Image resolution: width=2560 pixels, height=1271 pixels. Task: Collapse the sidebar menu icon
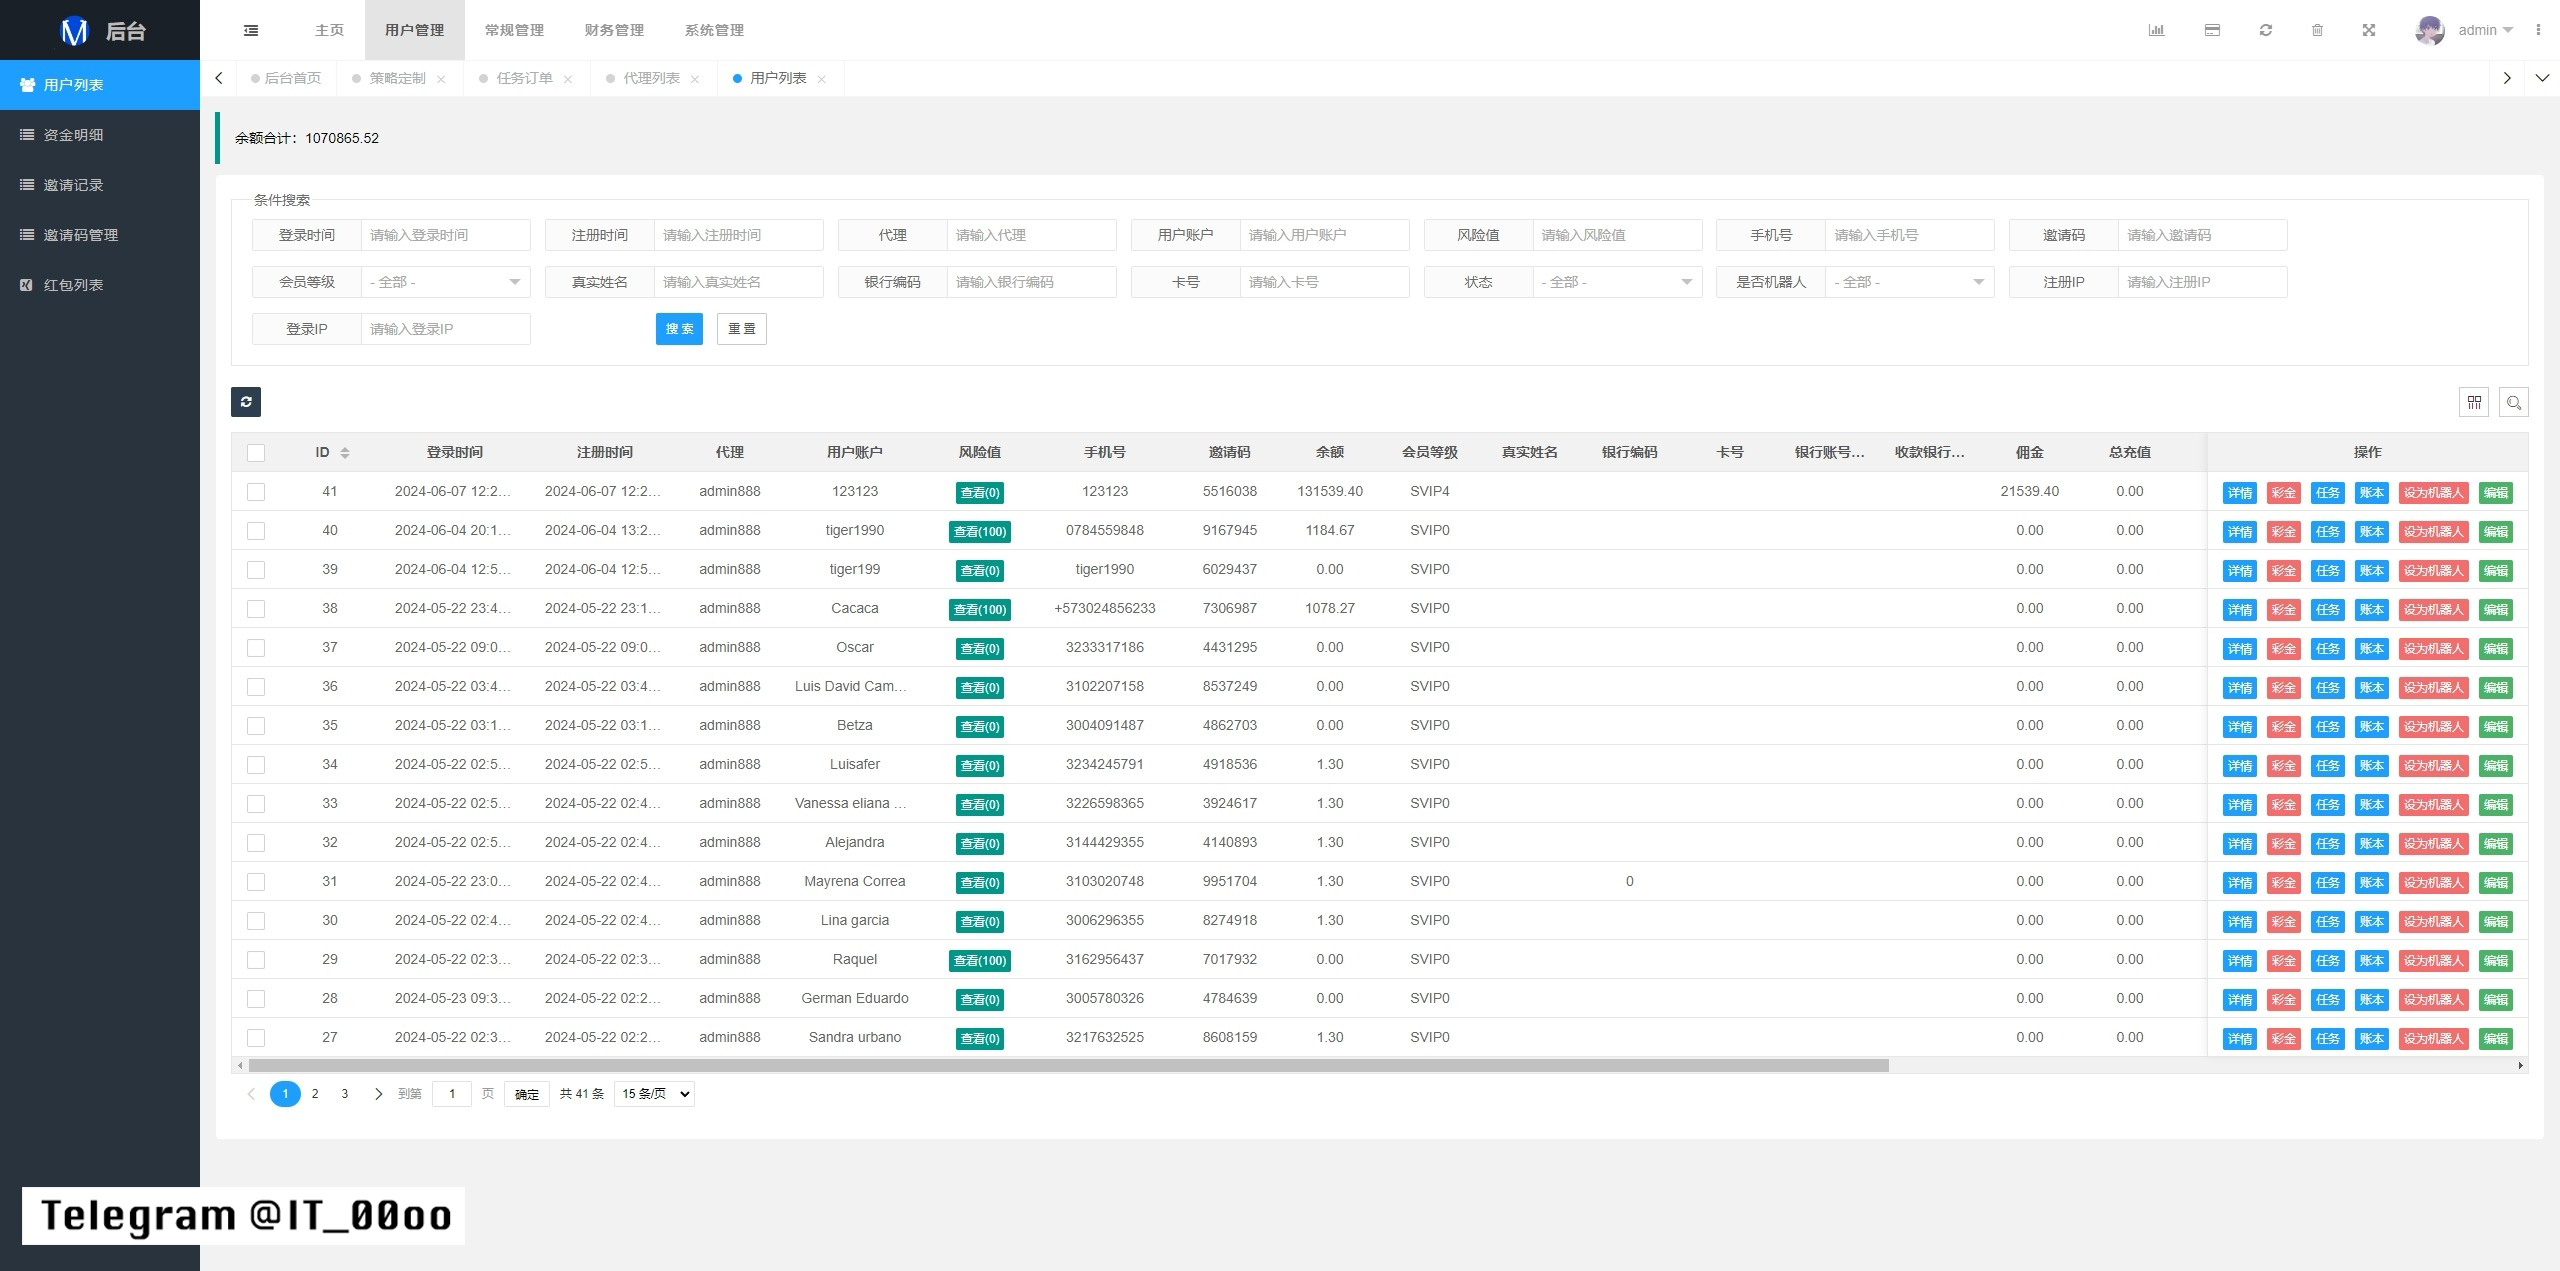(251, 30)
